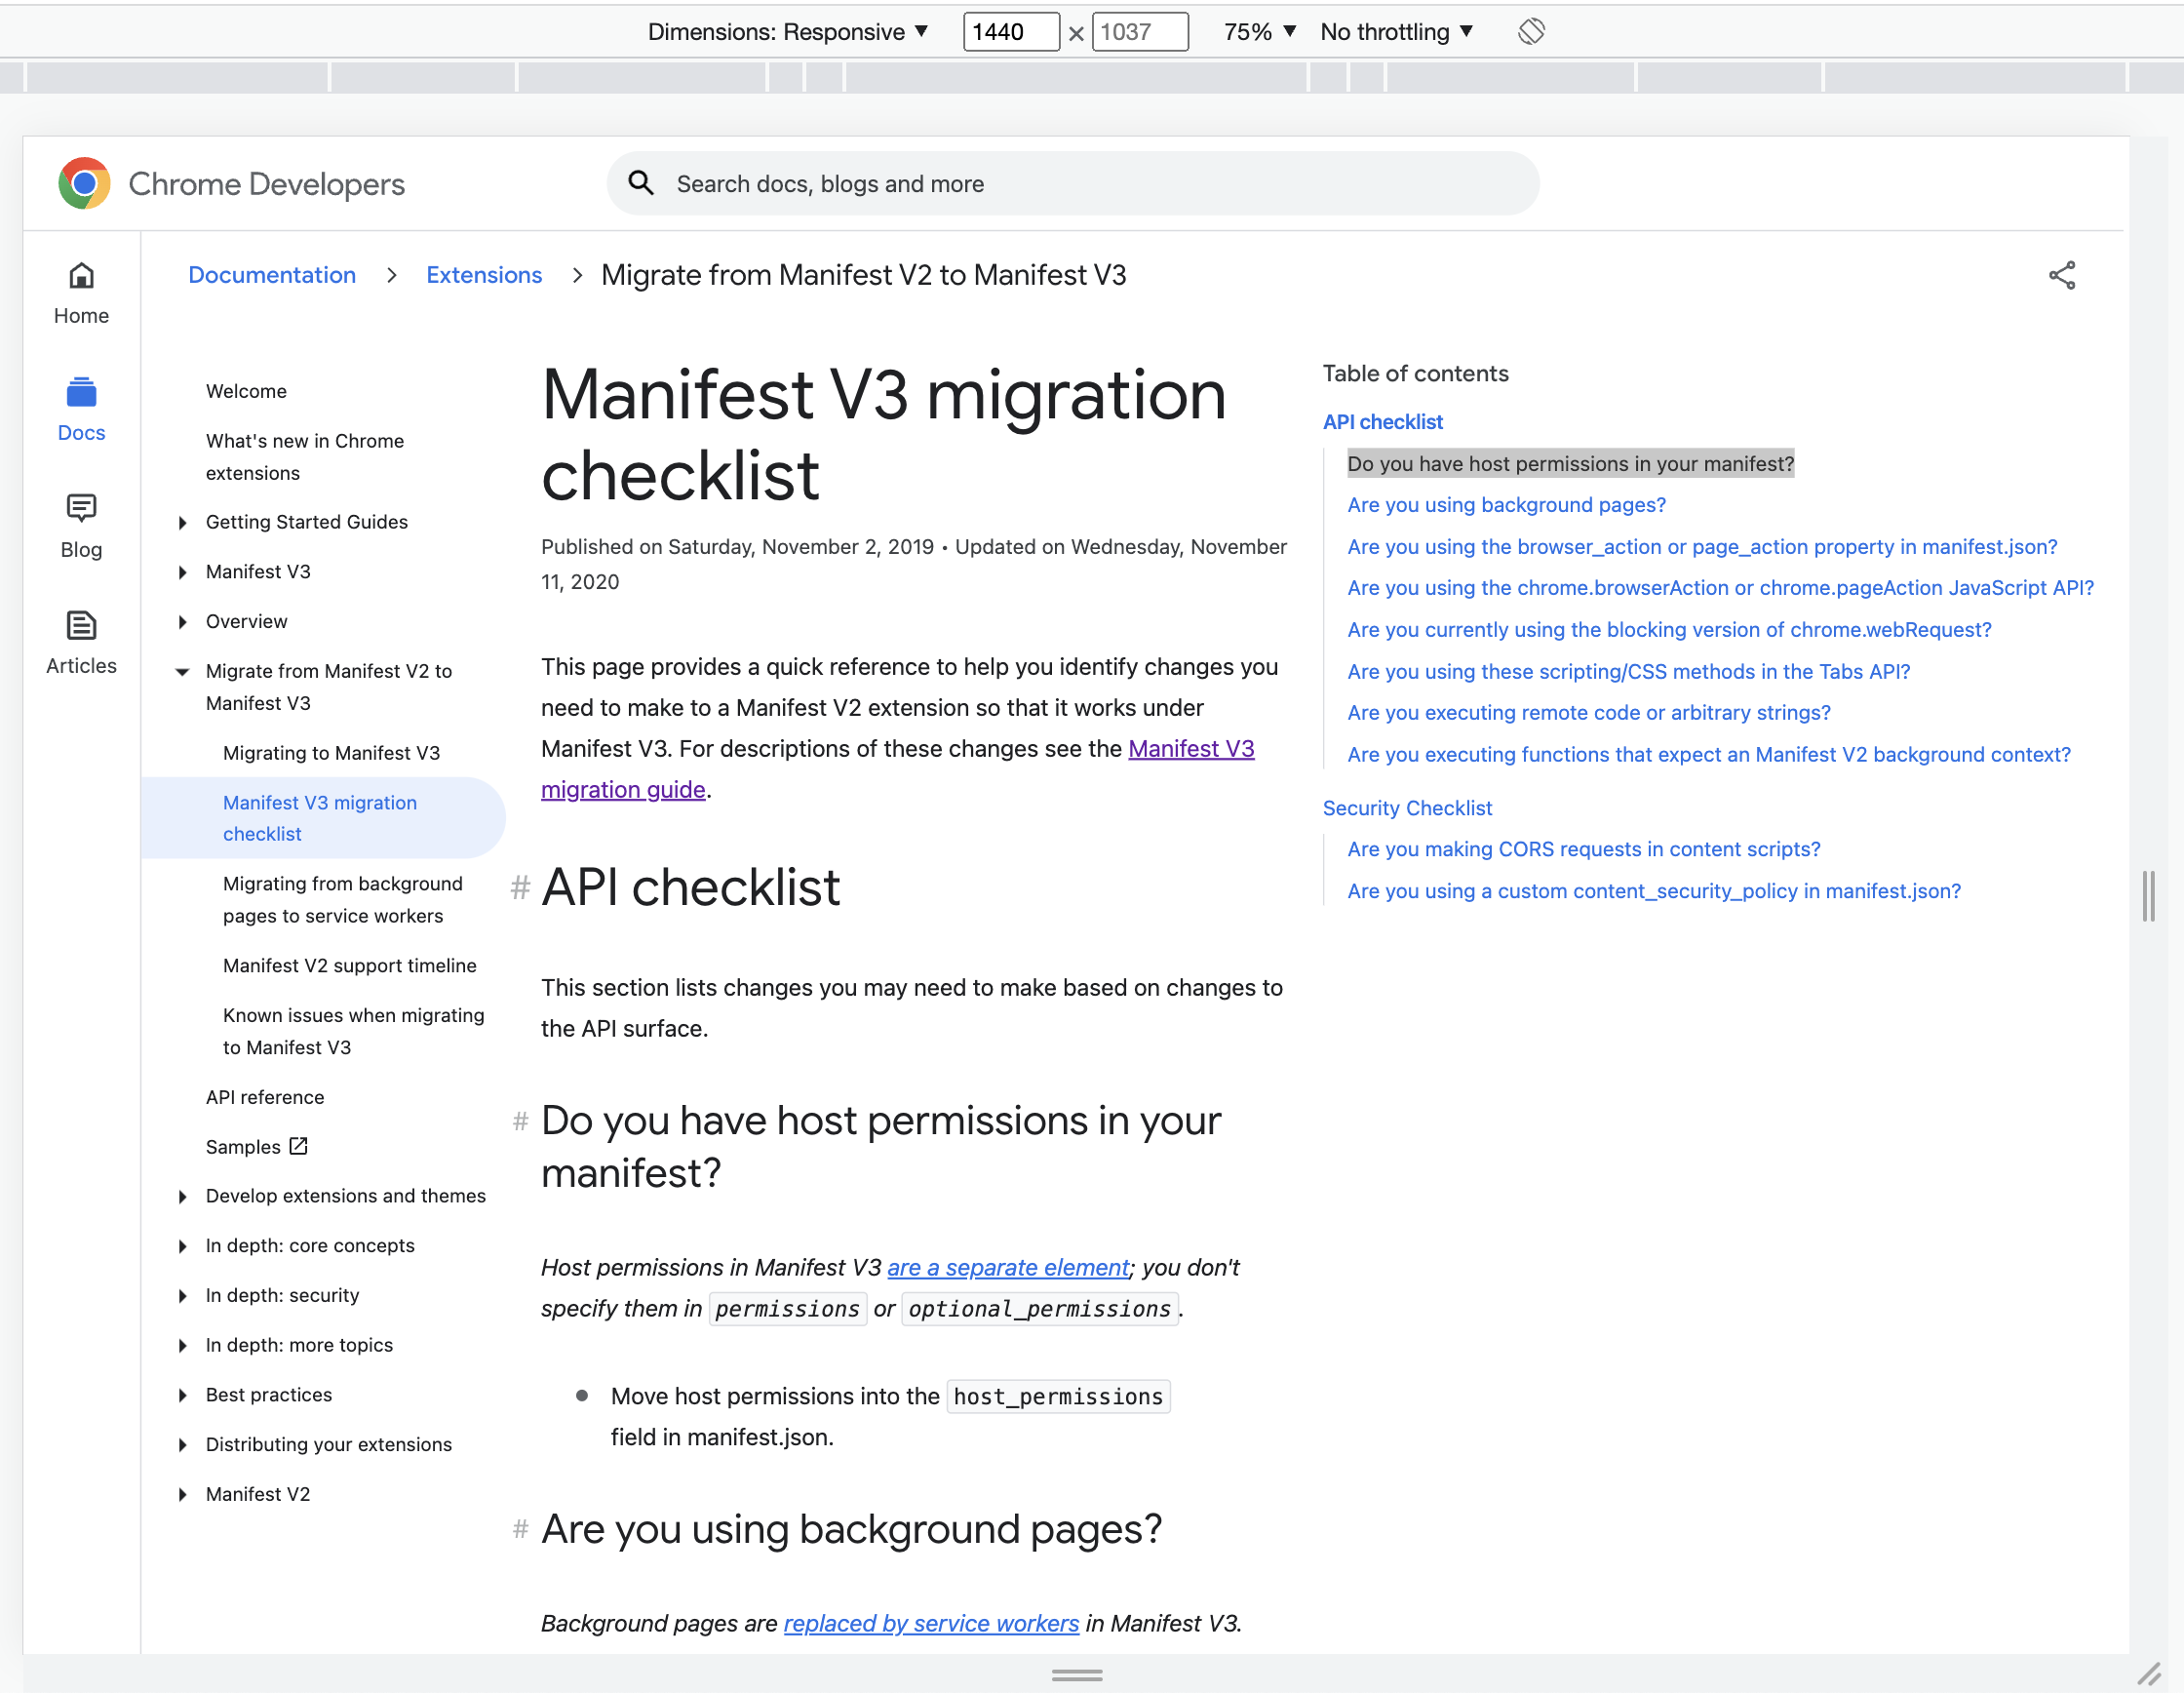Click the Chrome logo icon

click(x=84, y=183)
